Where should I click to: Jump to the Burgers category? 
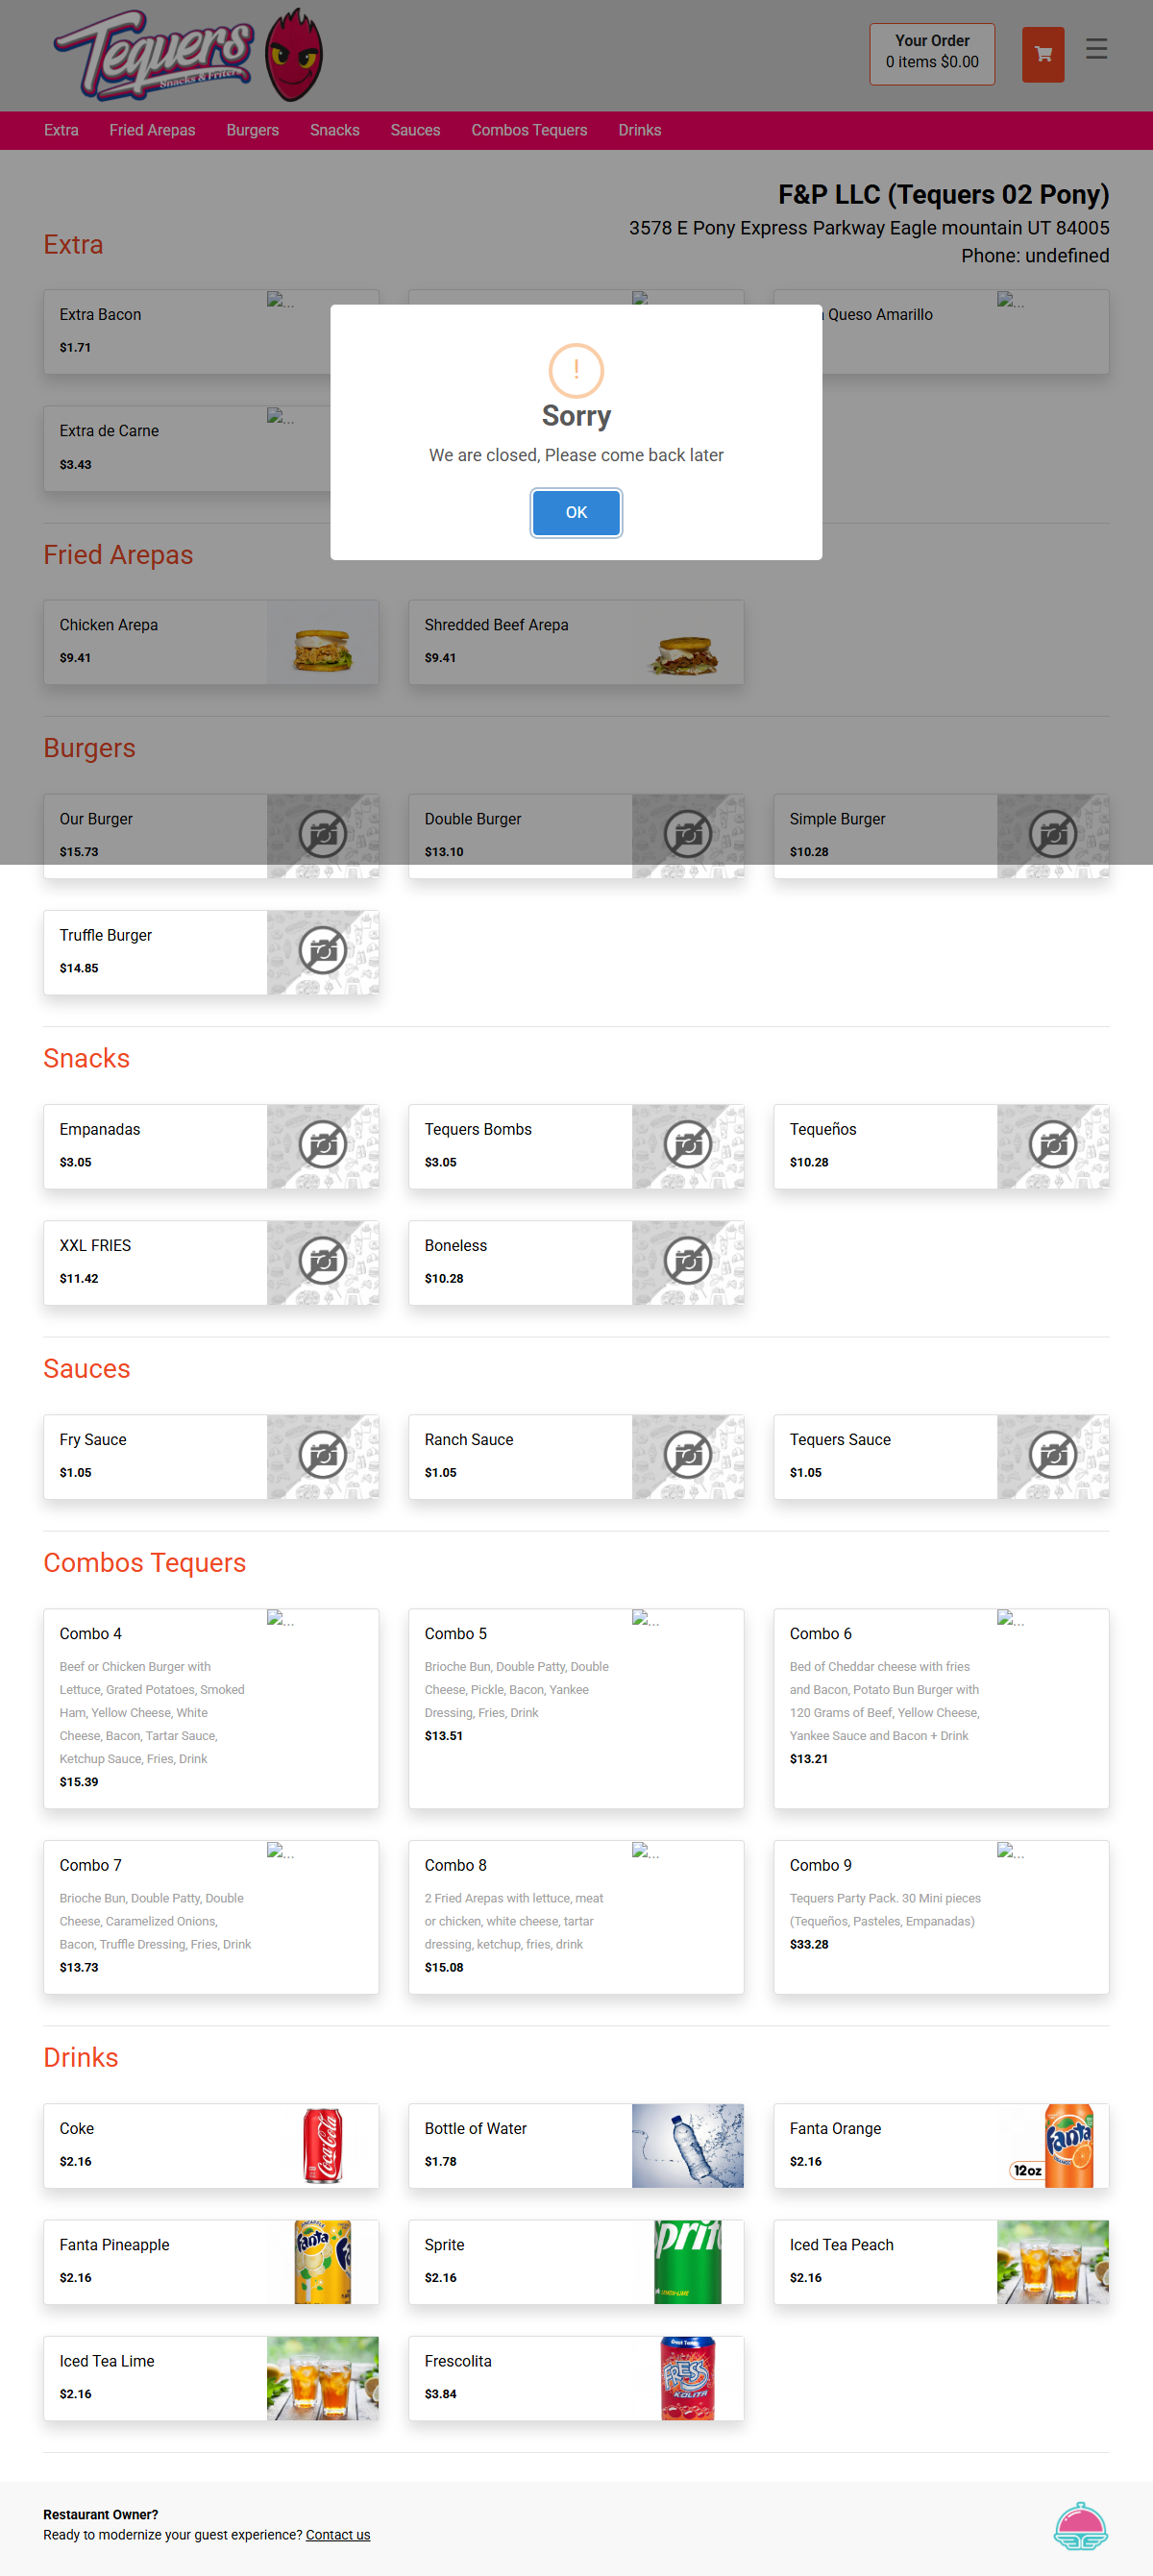pos(252,130)
